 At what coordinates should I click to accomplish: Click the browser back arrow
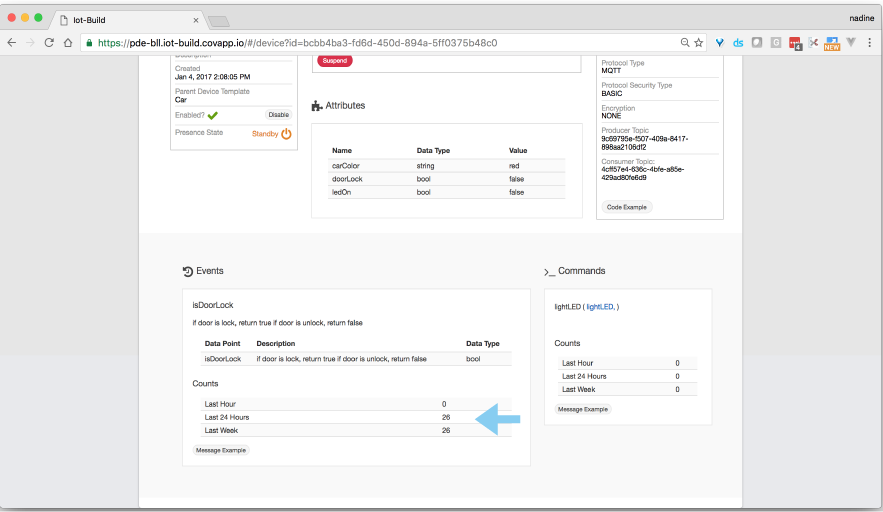(12, 43)
